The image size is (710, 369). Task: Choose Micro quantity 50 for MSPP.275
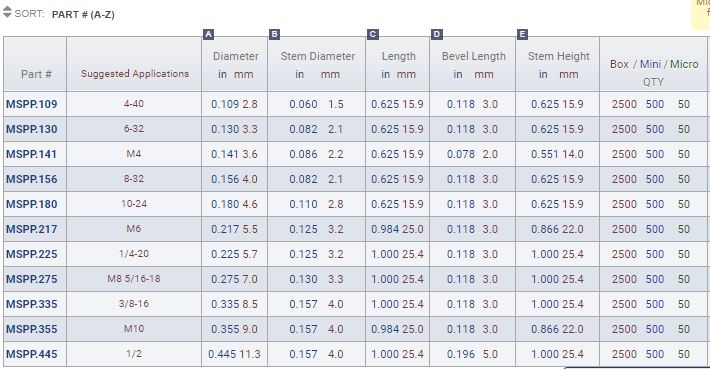684,279
